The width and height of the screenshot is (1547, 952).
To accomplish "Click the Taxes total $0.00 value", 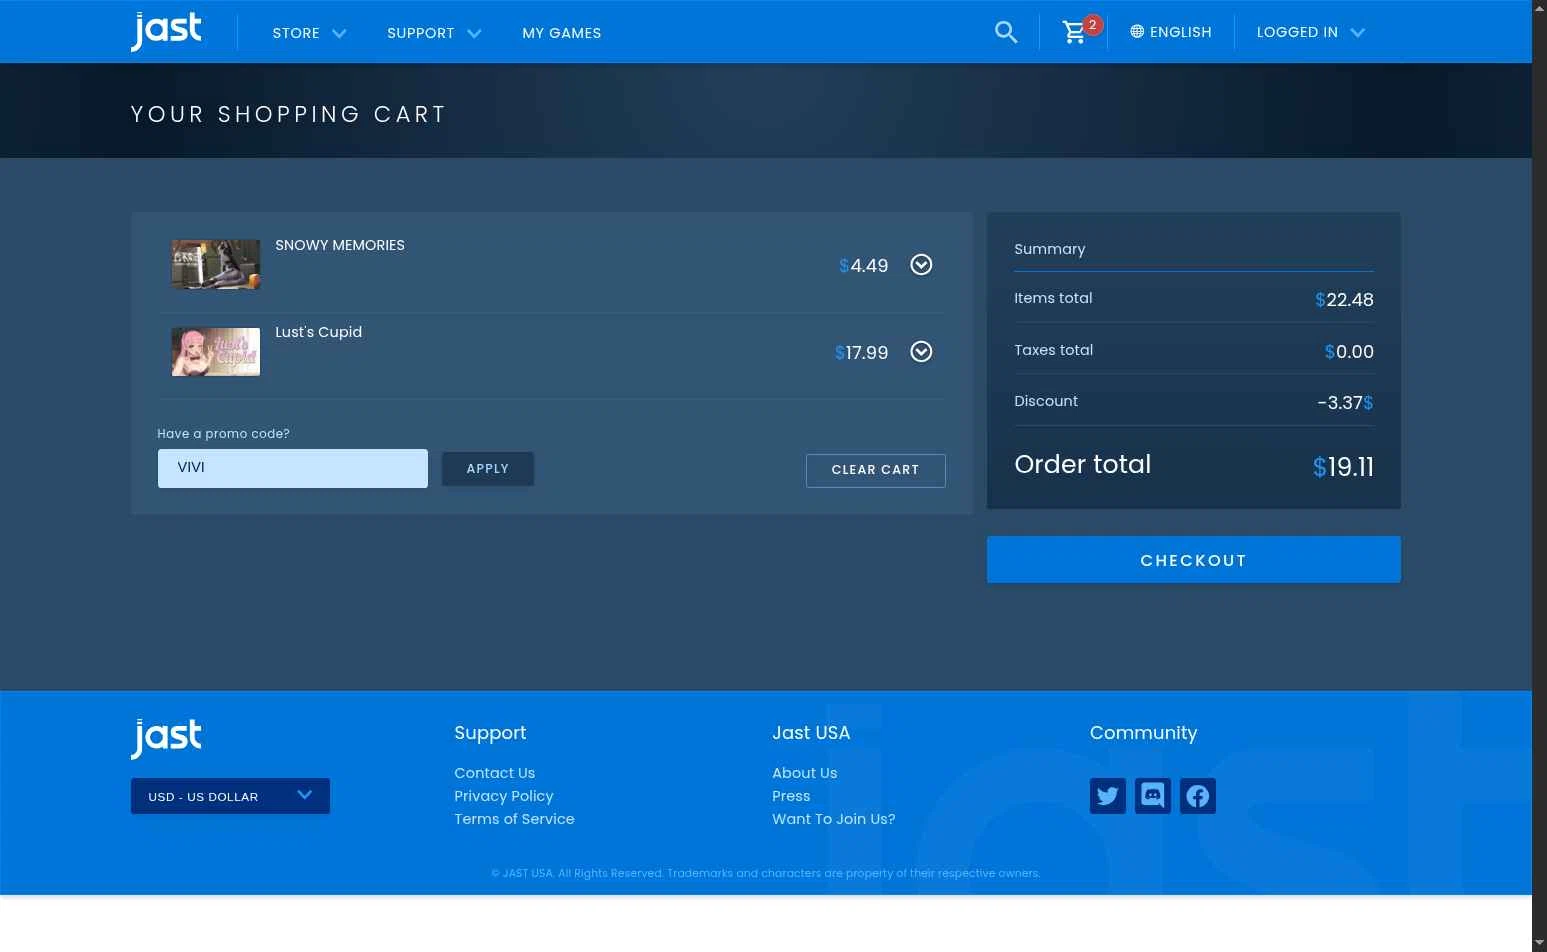I will 1349,351.
